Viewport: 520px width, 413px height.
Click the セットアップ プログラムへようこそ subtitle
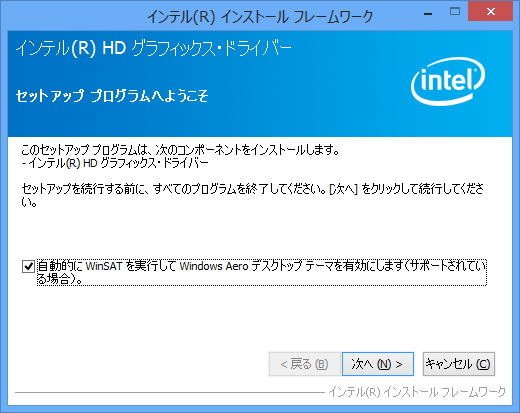point(112,96)
